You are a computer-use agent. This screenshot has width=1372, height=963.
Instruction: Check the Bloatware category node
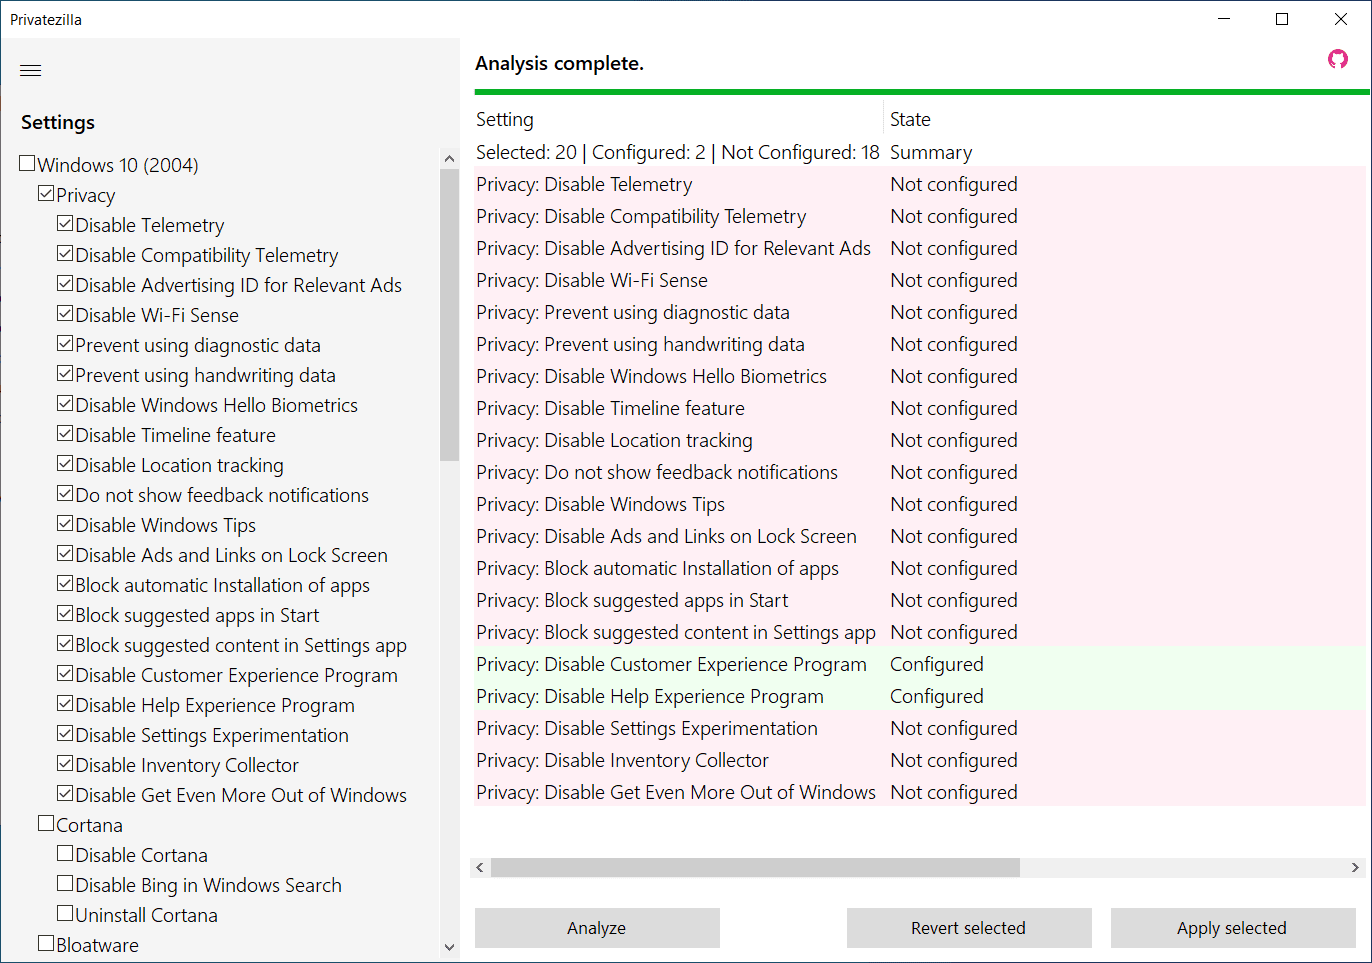click(x=46, y=944)
